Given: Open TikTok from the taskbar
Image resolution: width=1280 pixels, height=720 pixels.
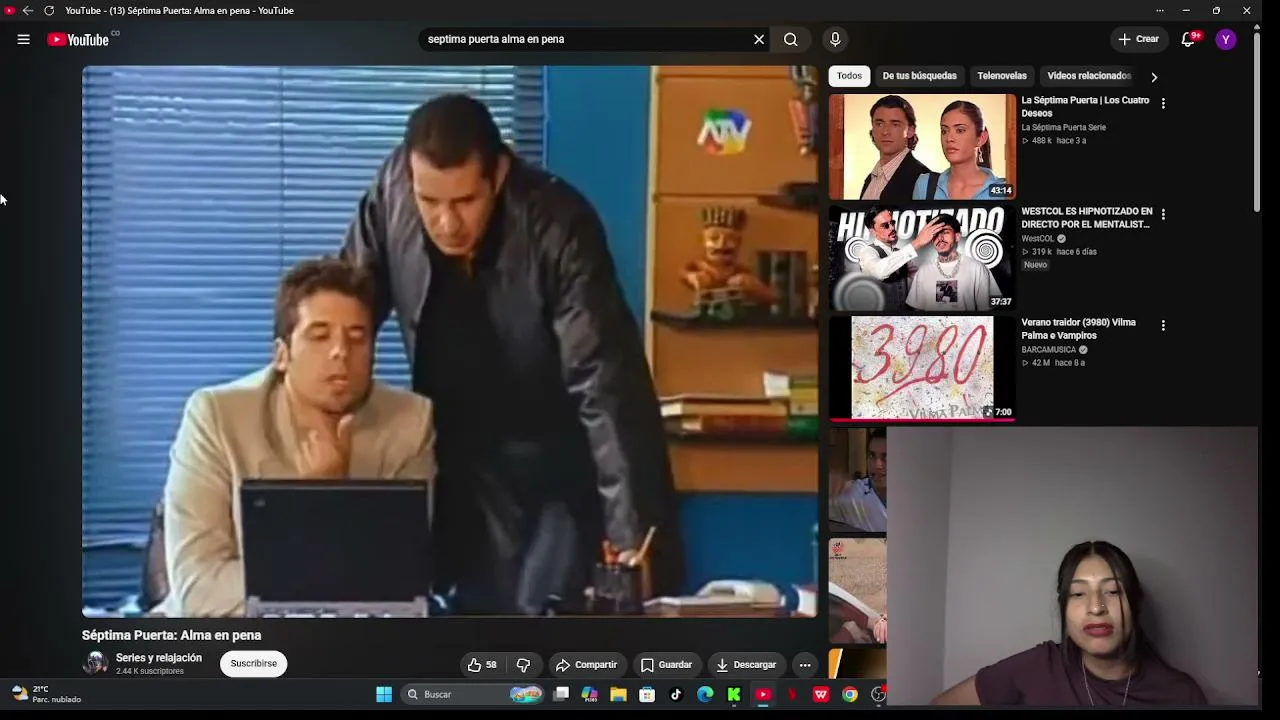Looking at the screenshot, I should 676,694.
